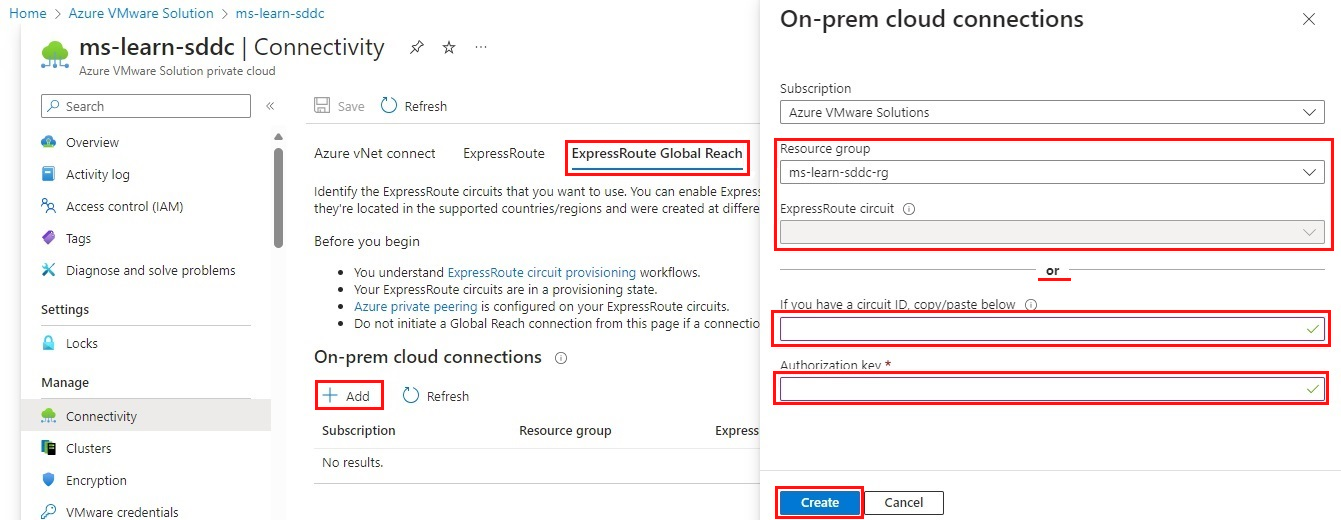Cancel the on-prem connection form

903,502
